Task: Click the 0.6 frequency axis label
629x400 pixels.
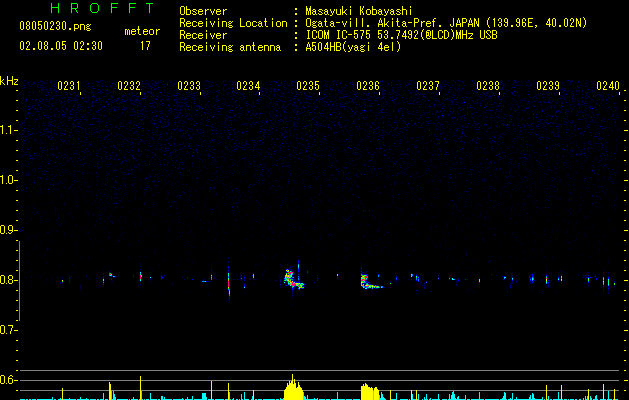Action: [8, 380]
